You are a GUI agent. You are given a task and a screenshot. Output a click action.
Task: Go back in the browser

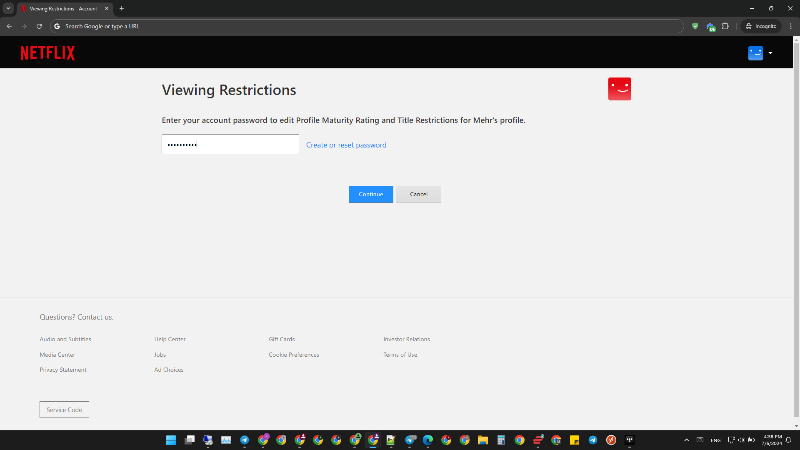(9, 26)
